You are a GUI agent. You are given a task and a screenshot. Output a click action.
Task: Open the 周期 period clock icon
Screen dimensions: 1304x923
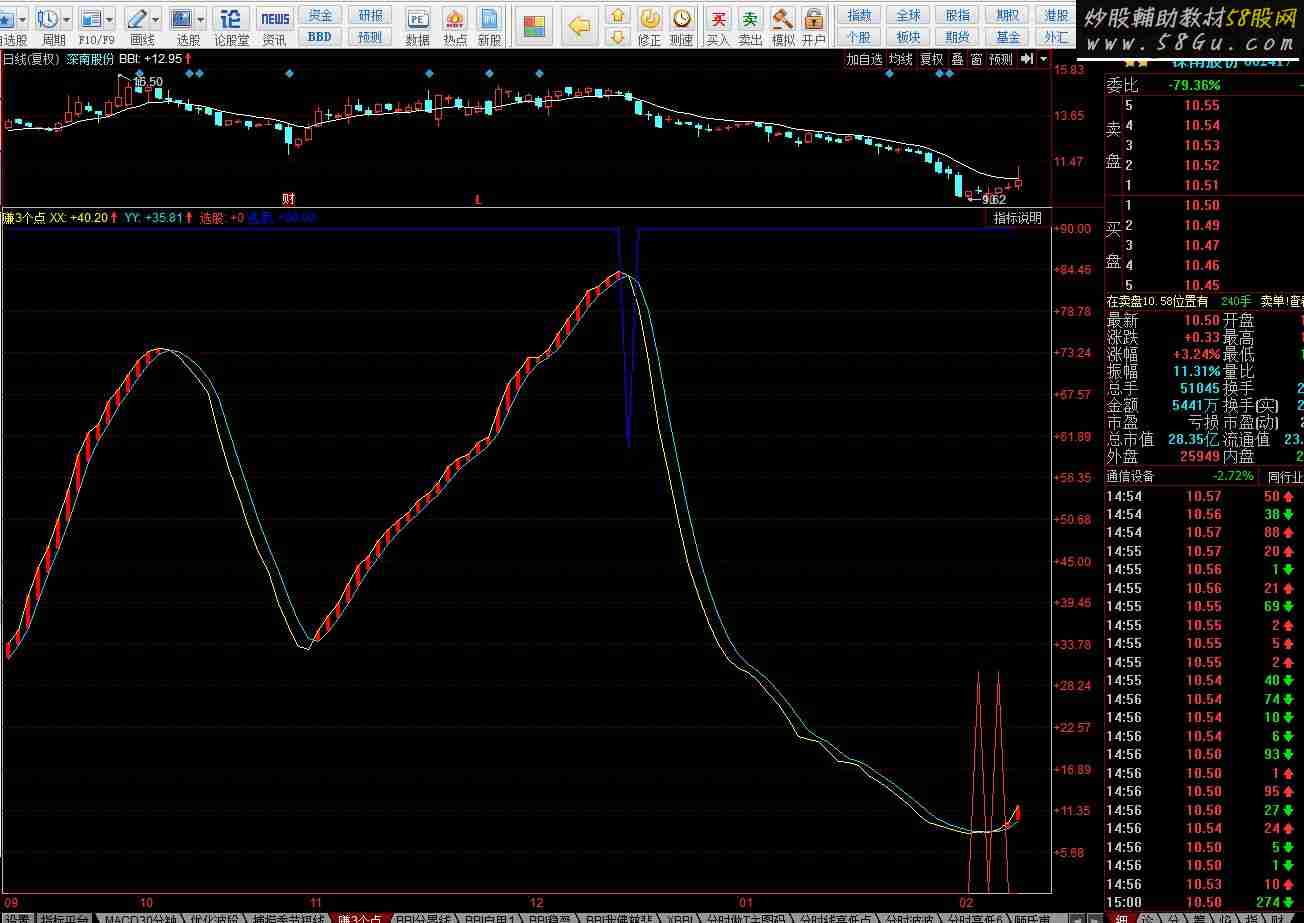click(46, 18)
